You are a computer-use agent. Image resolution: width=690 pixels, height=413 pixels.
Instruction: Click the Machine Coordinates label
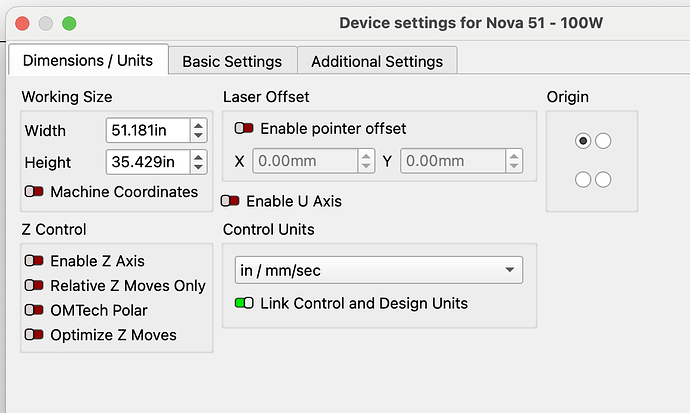tap(124, 192)
